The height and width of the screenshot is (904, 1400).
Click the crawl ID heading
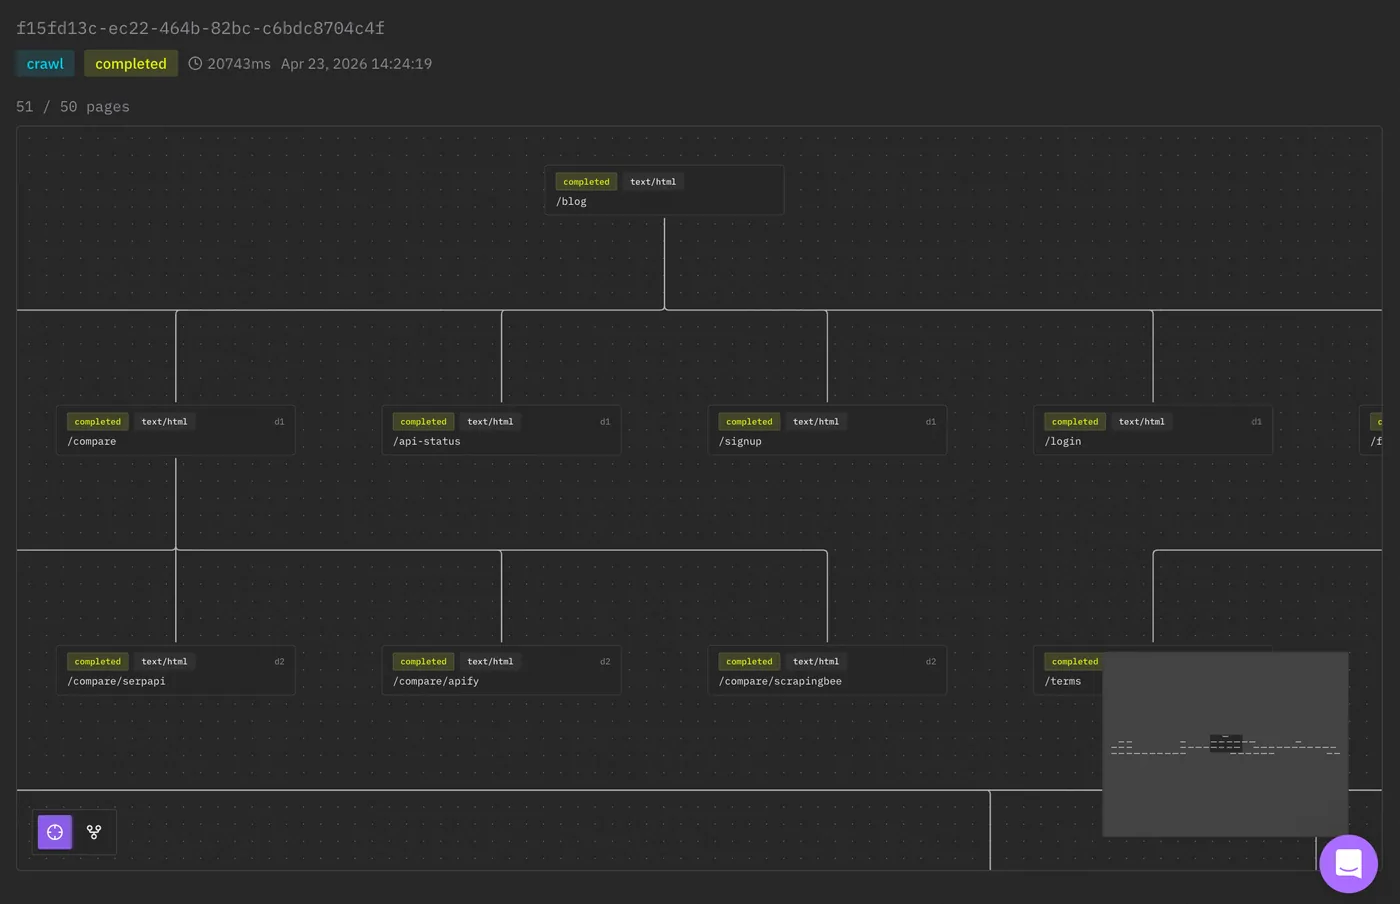199,28
